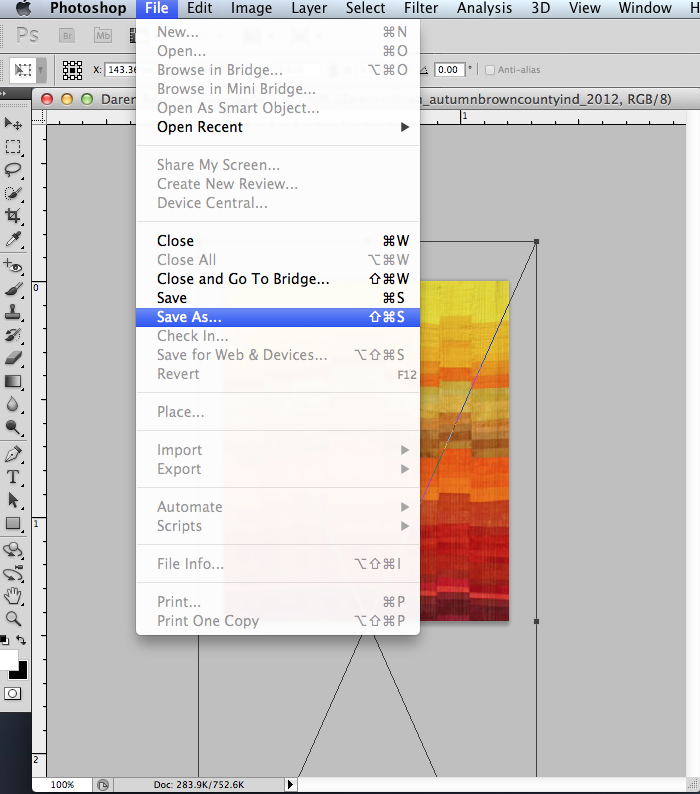Swap foreground and background colors
This screenshot has width=700, height=794.
pos(21,640)
